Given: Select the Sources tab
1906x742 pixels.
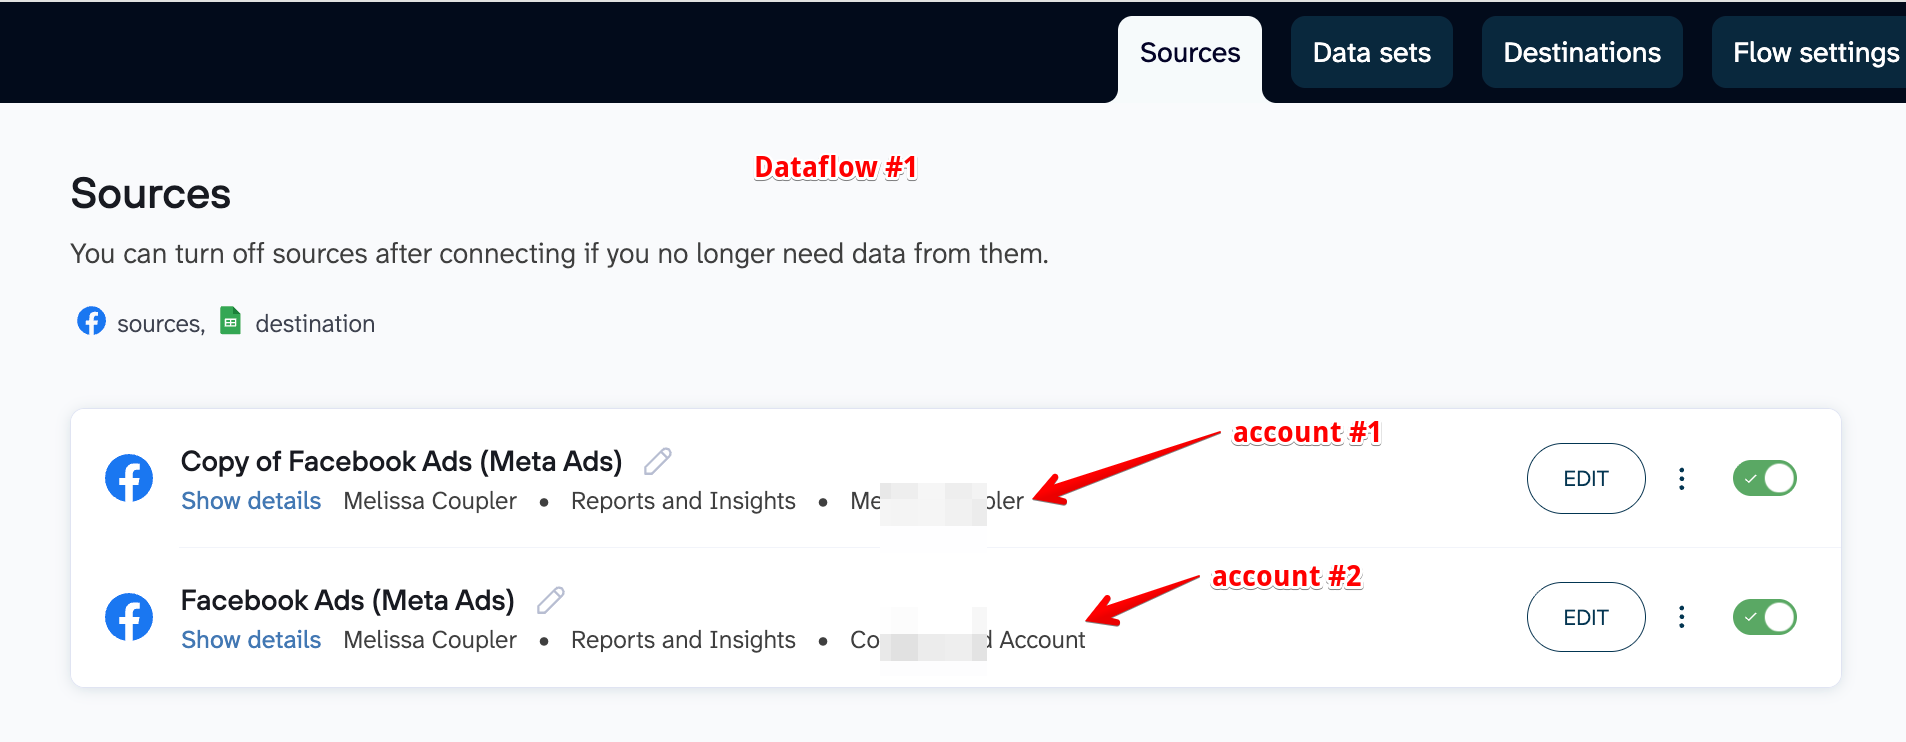Looking at the screenshot, I should [1190, 53].
